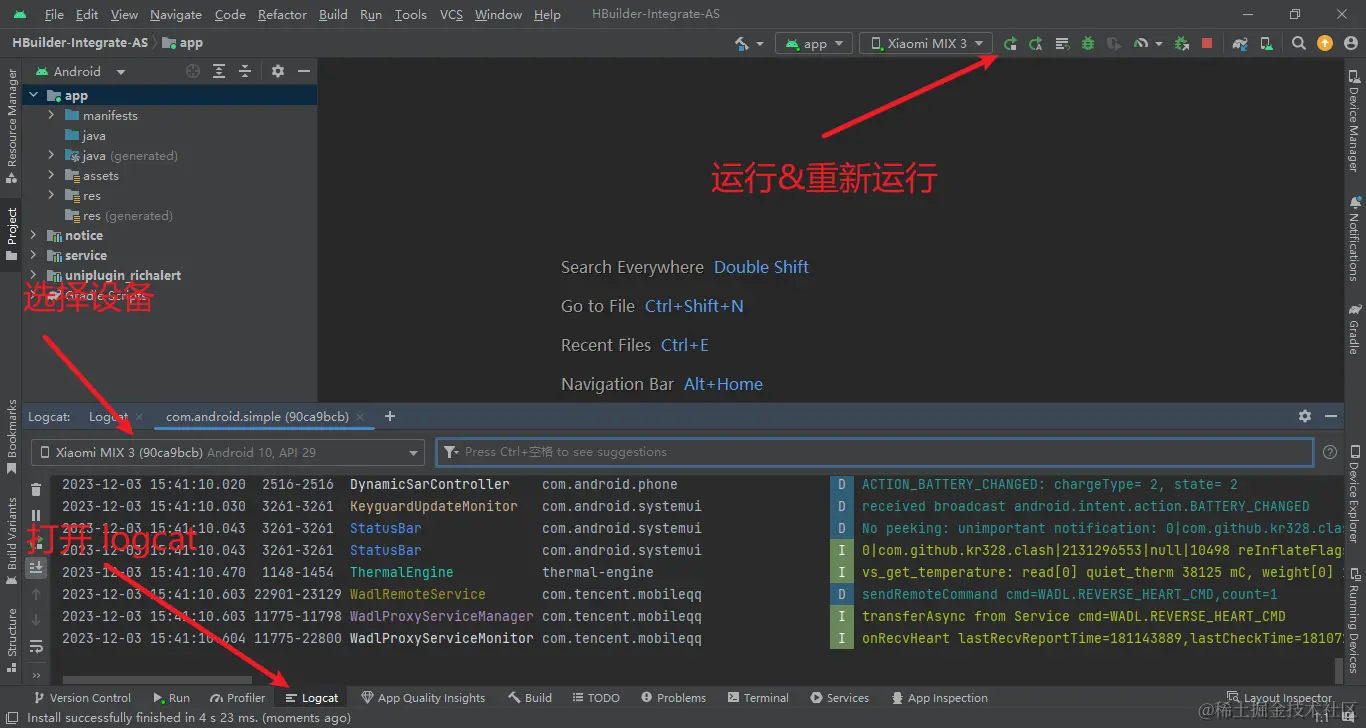
Task: Click the Profile app gauge icon
Action: (x=1141, y=43)
